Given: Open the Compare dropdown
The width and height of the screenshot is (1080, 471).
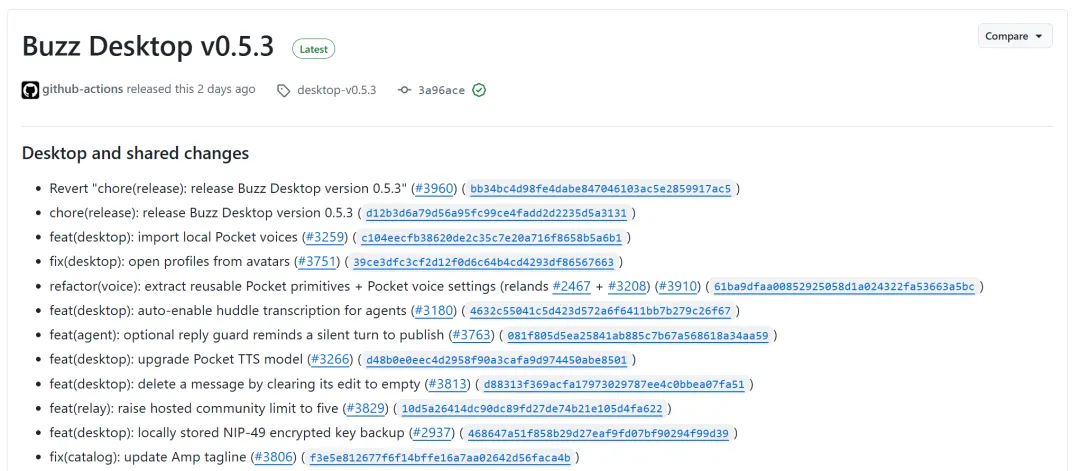Looking at the screenshot, I should tap(1015, 36).
